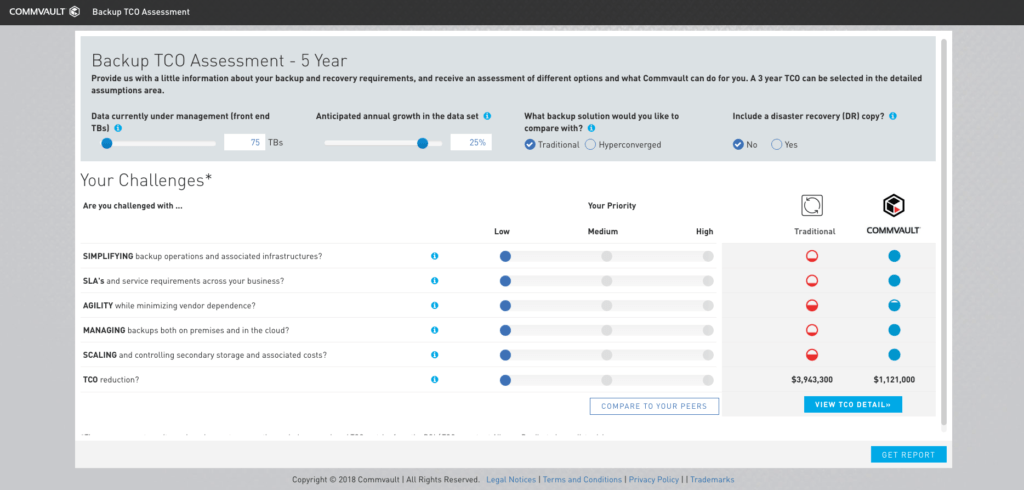Click Traditional TCO value $3,943,300
1024x490 pixels.
812,380
